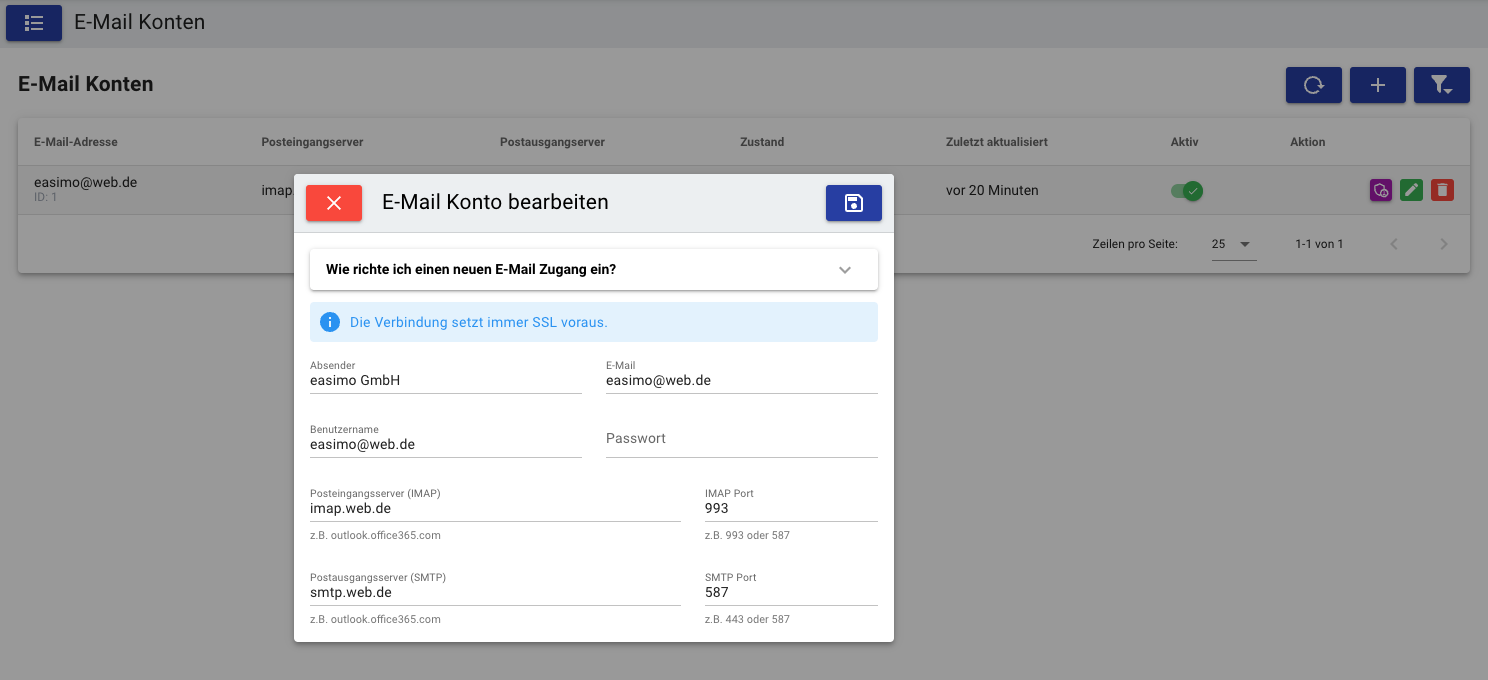Close the edit account dialog
1488x680 pixels.
334,203
